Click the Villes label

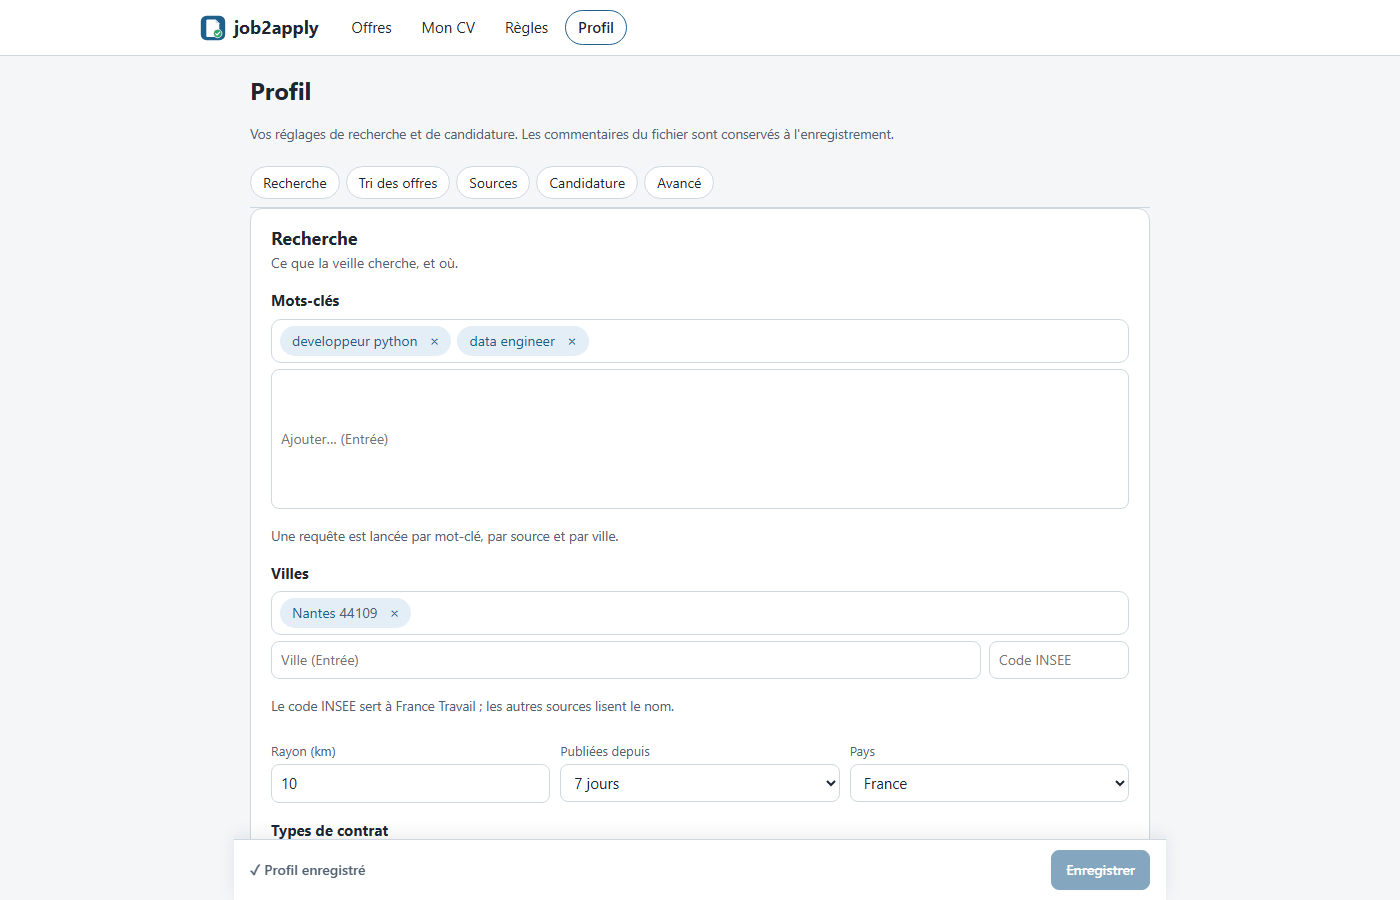pos(290,574)
